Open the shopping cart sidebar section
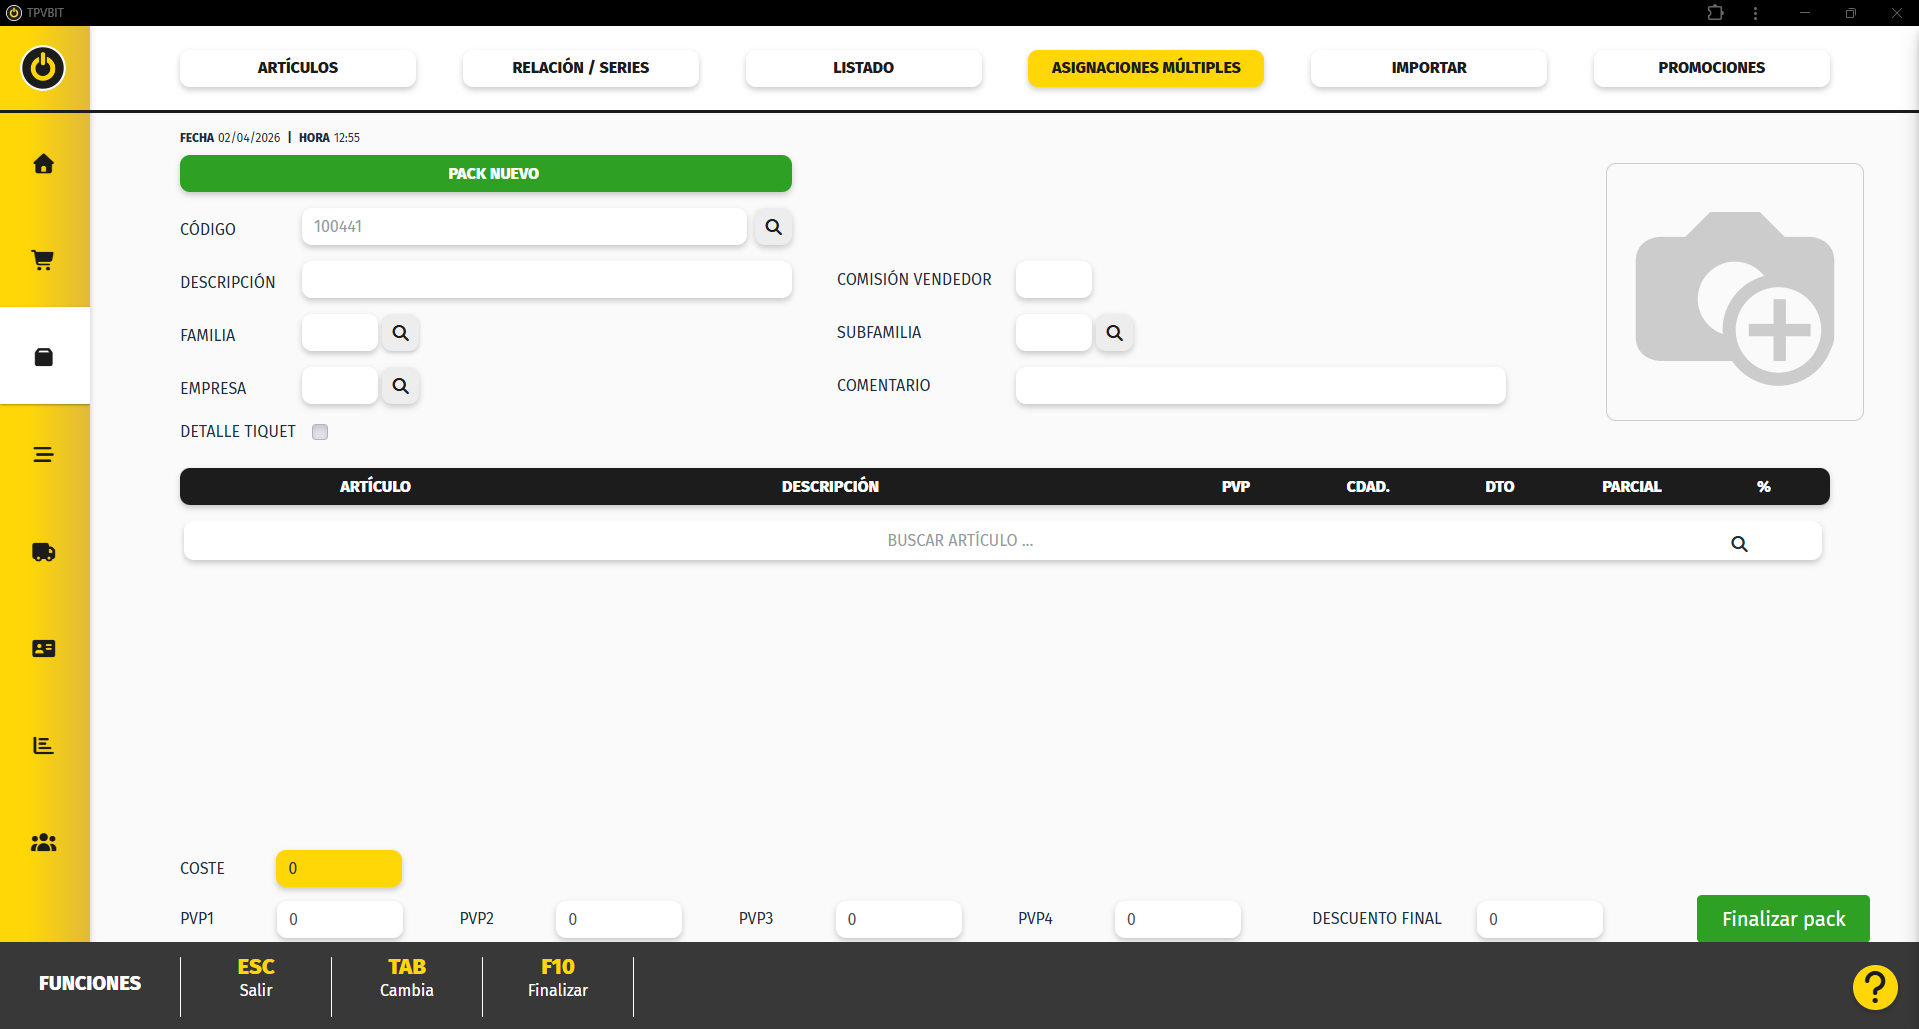The image size is (1919, 1029). 43,261
